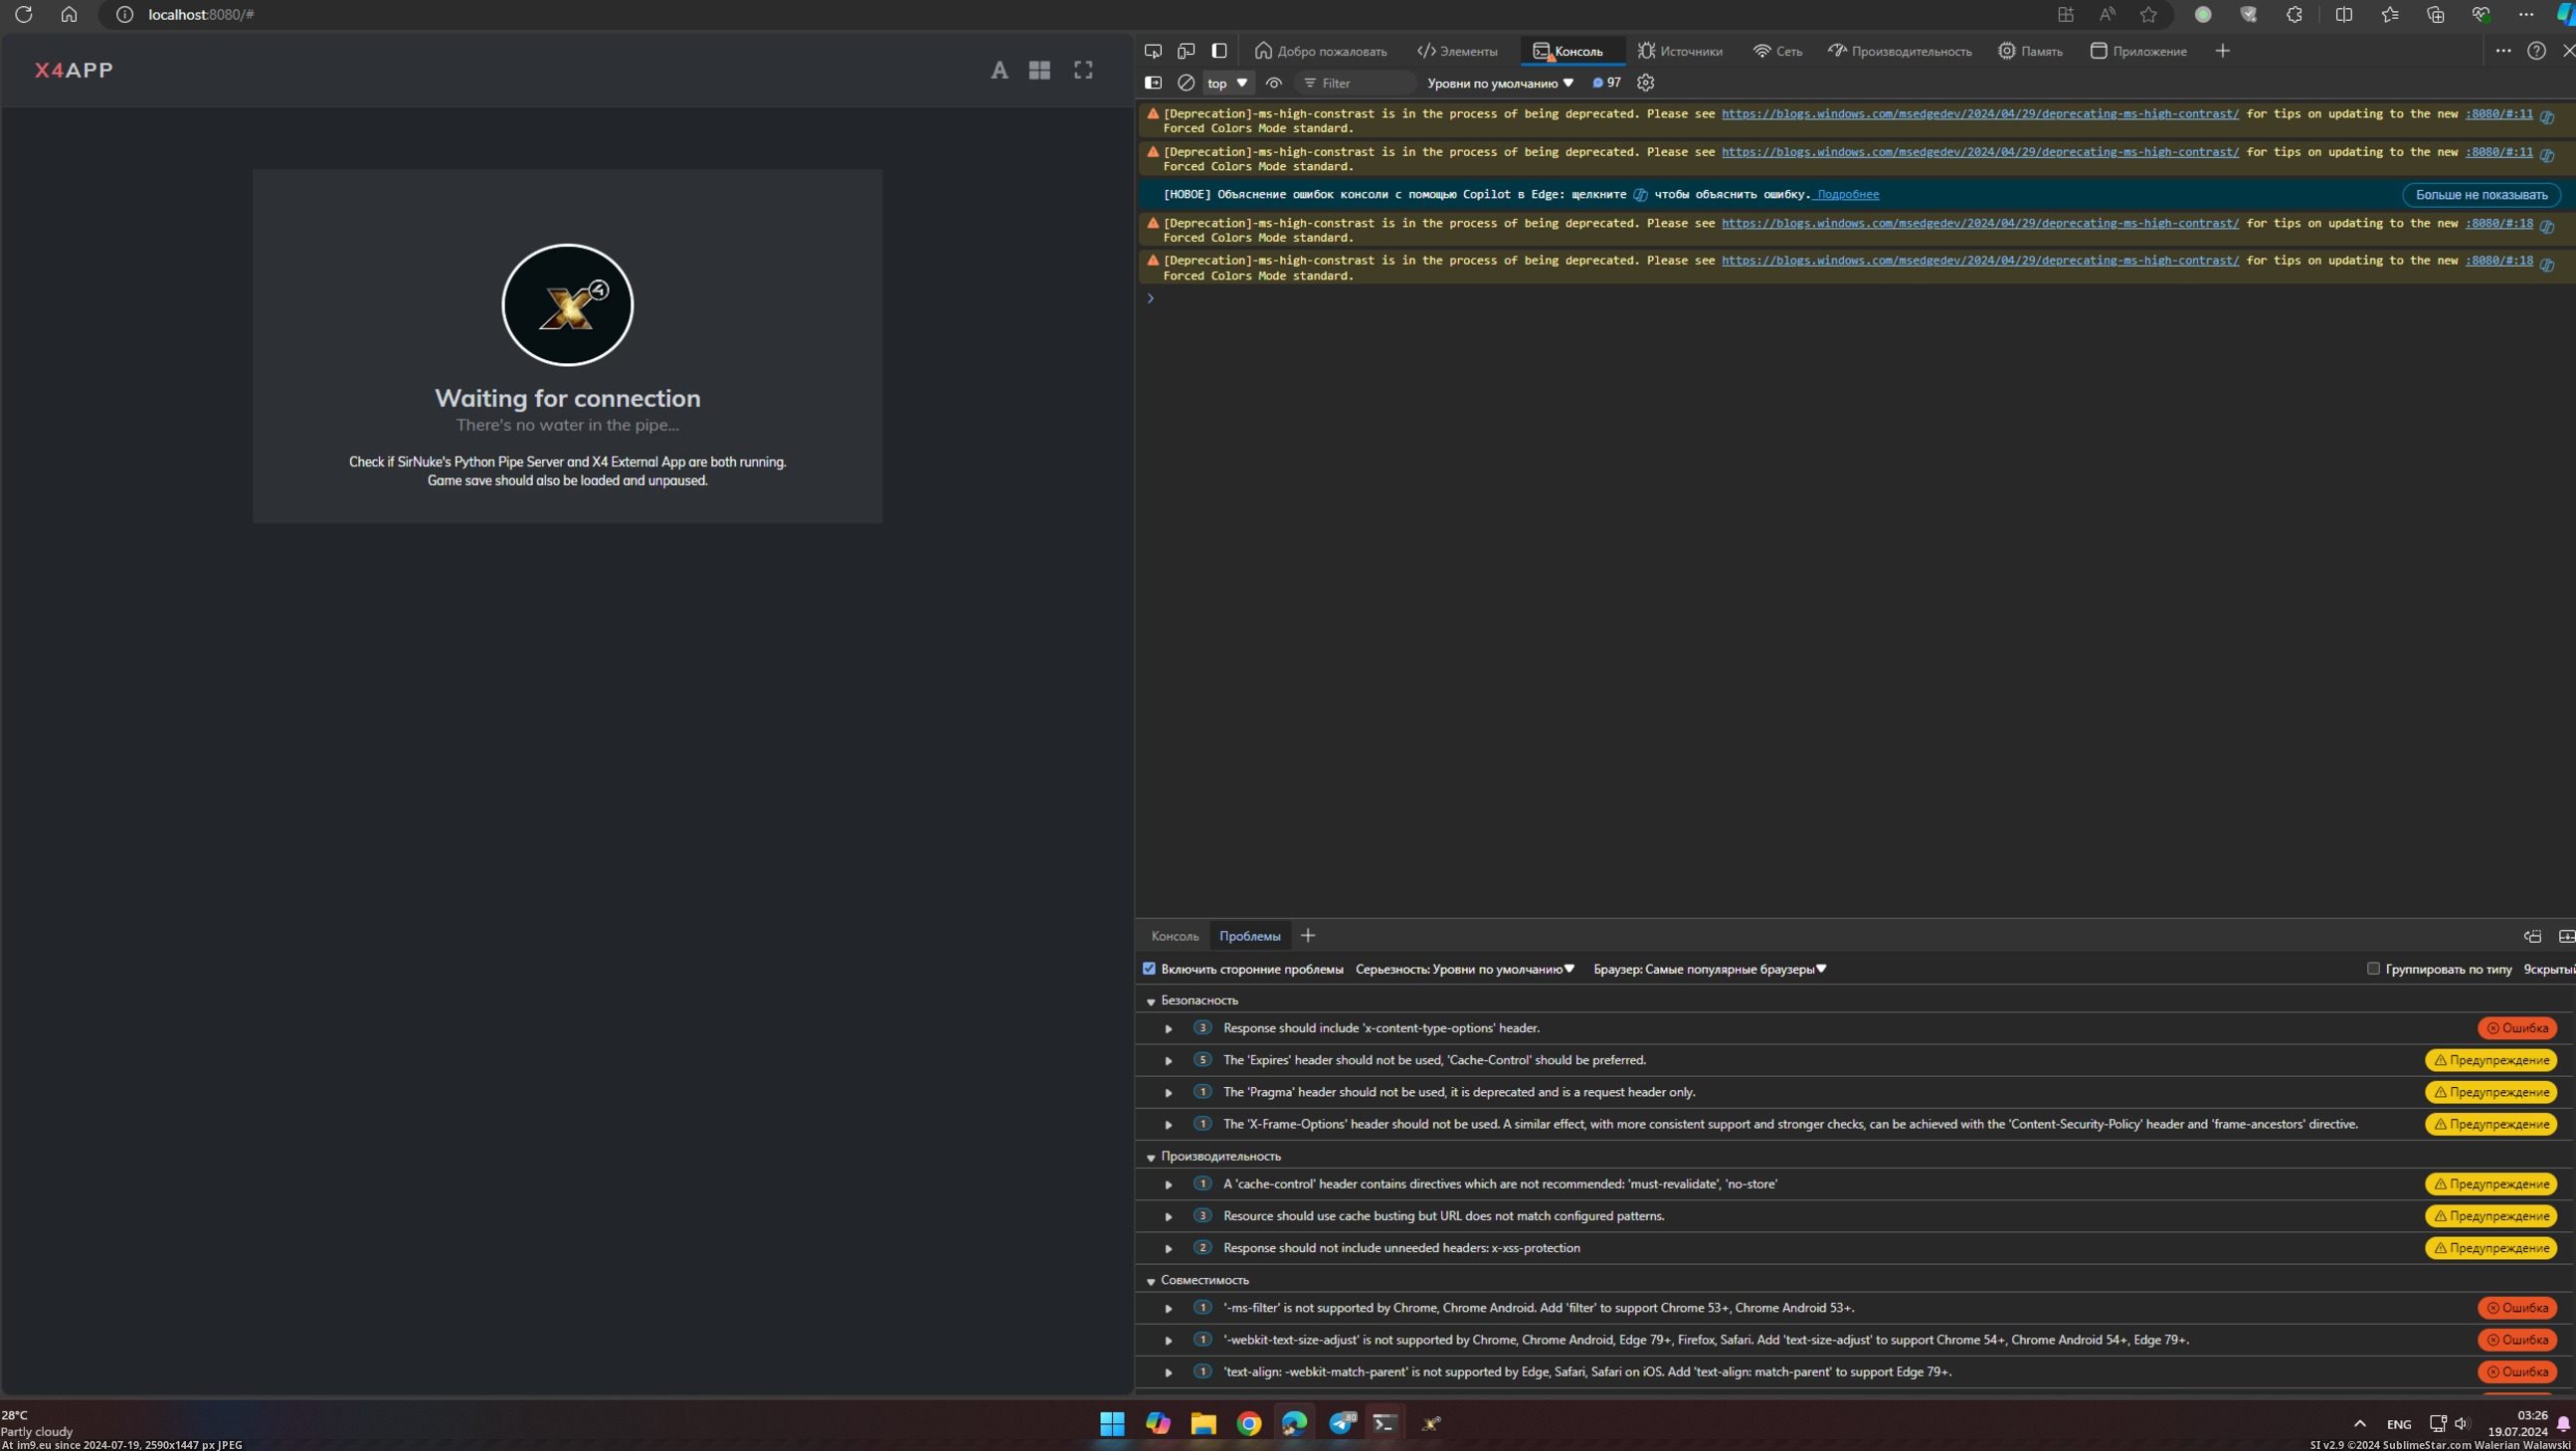Image resolution: width=2576 pixels, height=1451 pixels.
Task: Collapse the Безопасность issues group
Action: coord(1150,1001)
